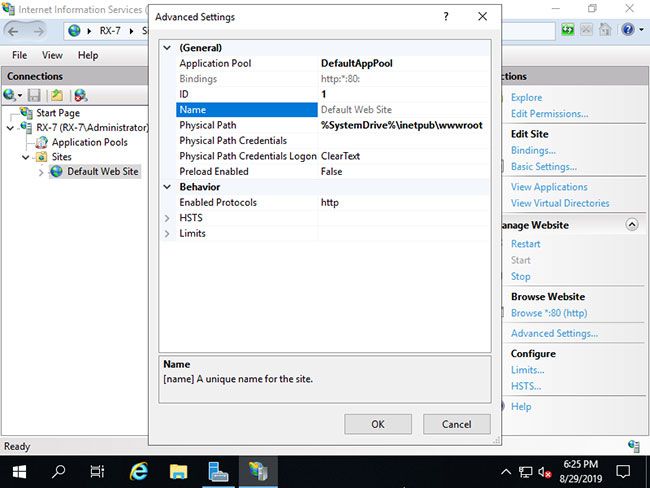Click the stop icon in IIS toolbar
The image size is (650, 488).
tap(586, 29)
